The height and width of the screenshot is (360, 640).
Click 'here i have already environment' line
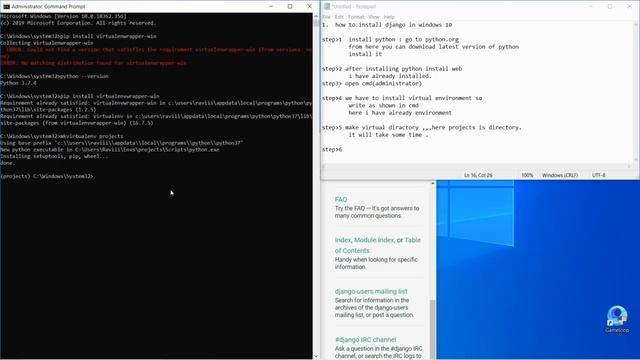[x=400, y=113]
